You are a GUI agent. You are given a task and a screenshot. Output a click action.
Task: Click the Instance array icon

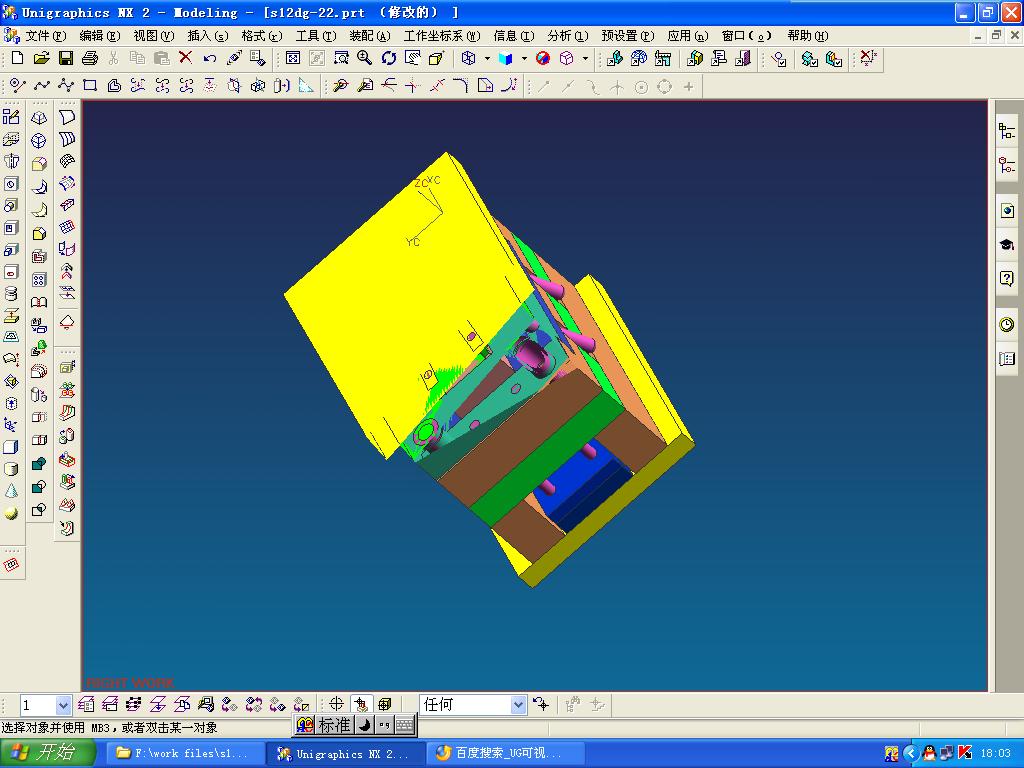(x=39, y=280)
